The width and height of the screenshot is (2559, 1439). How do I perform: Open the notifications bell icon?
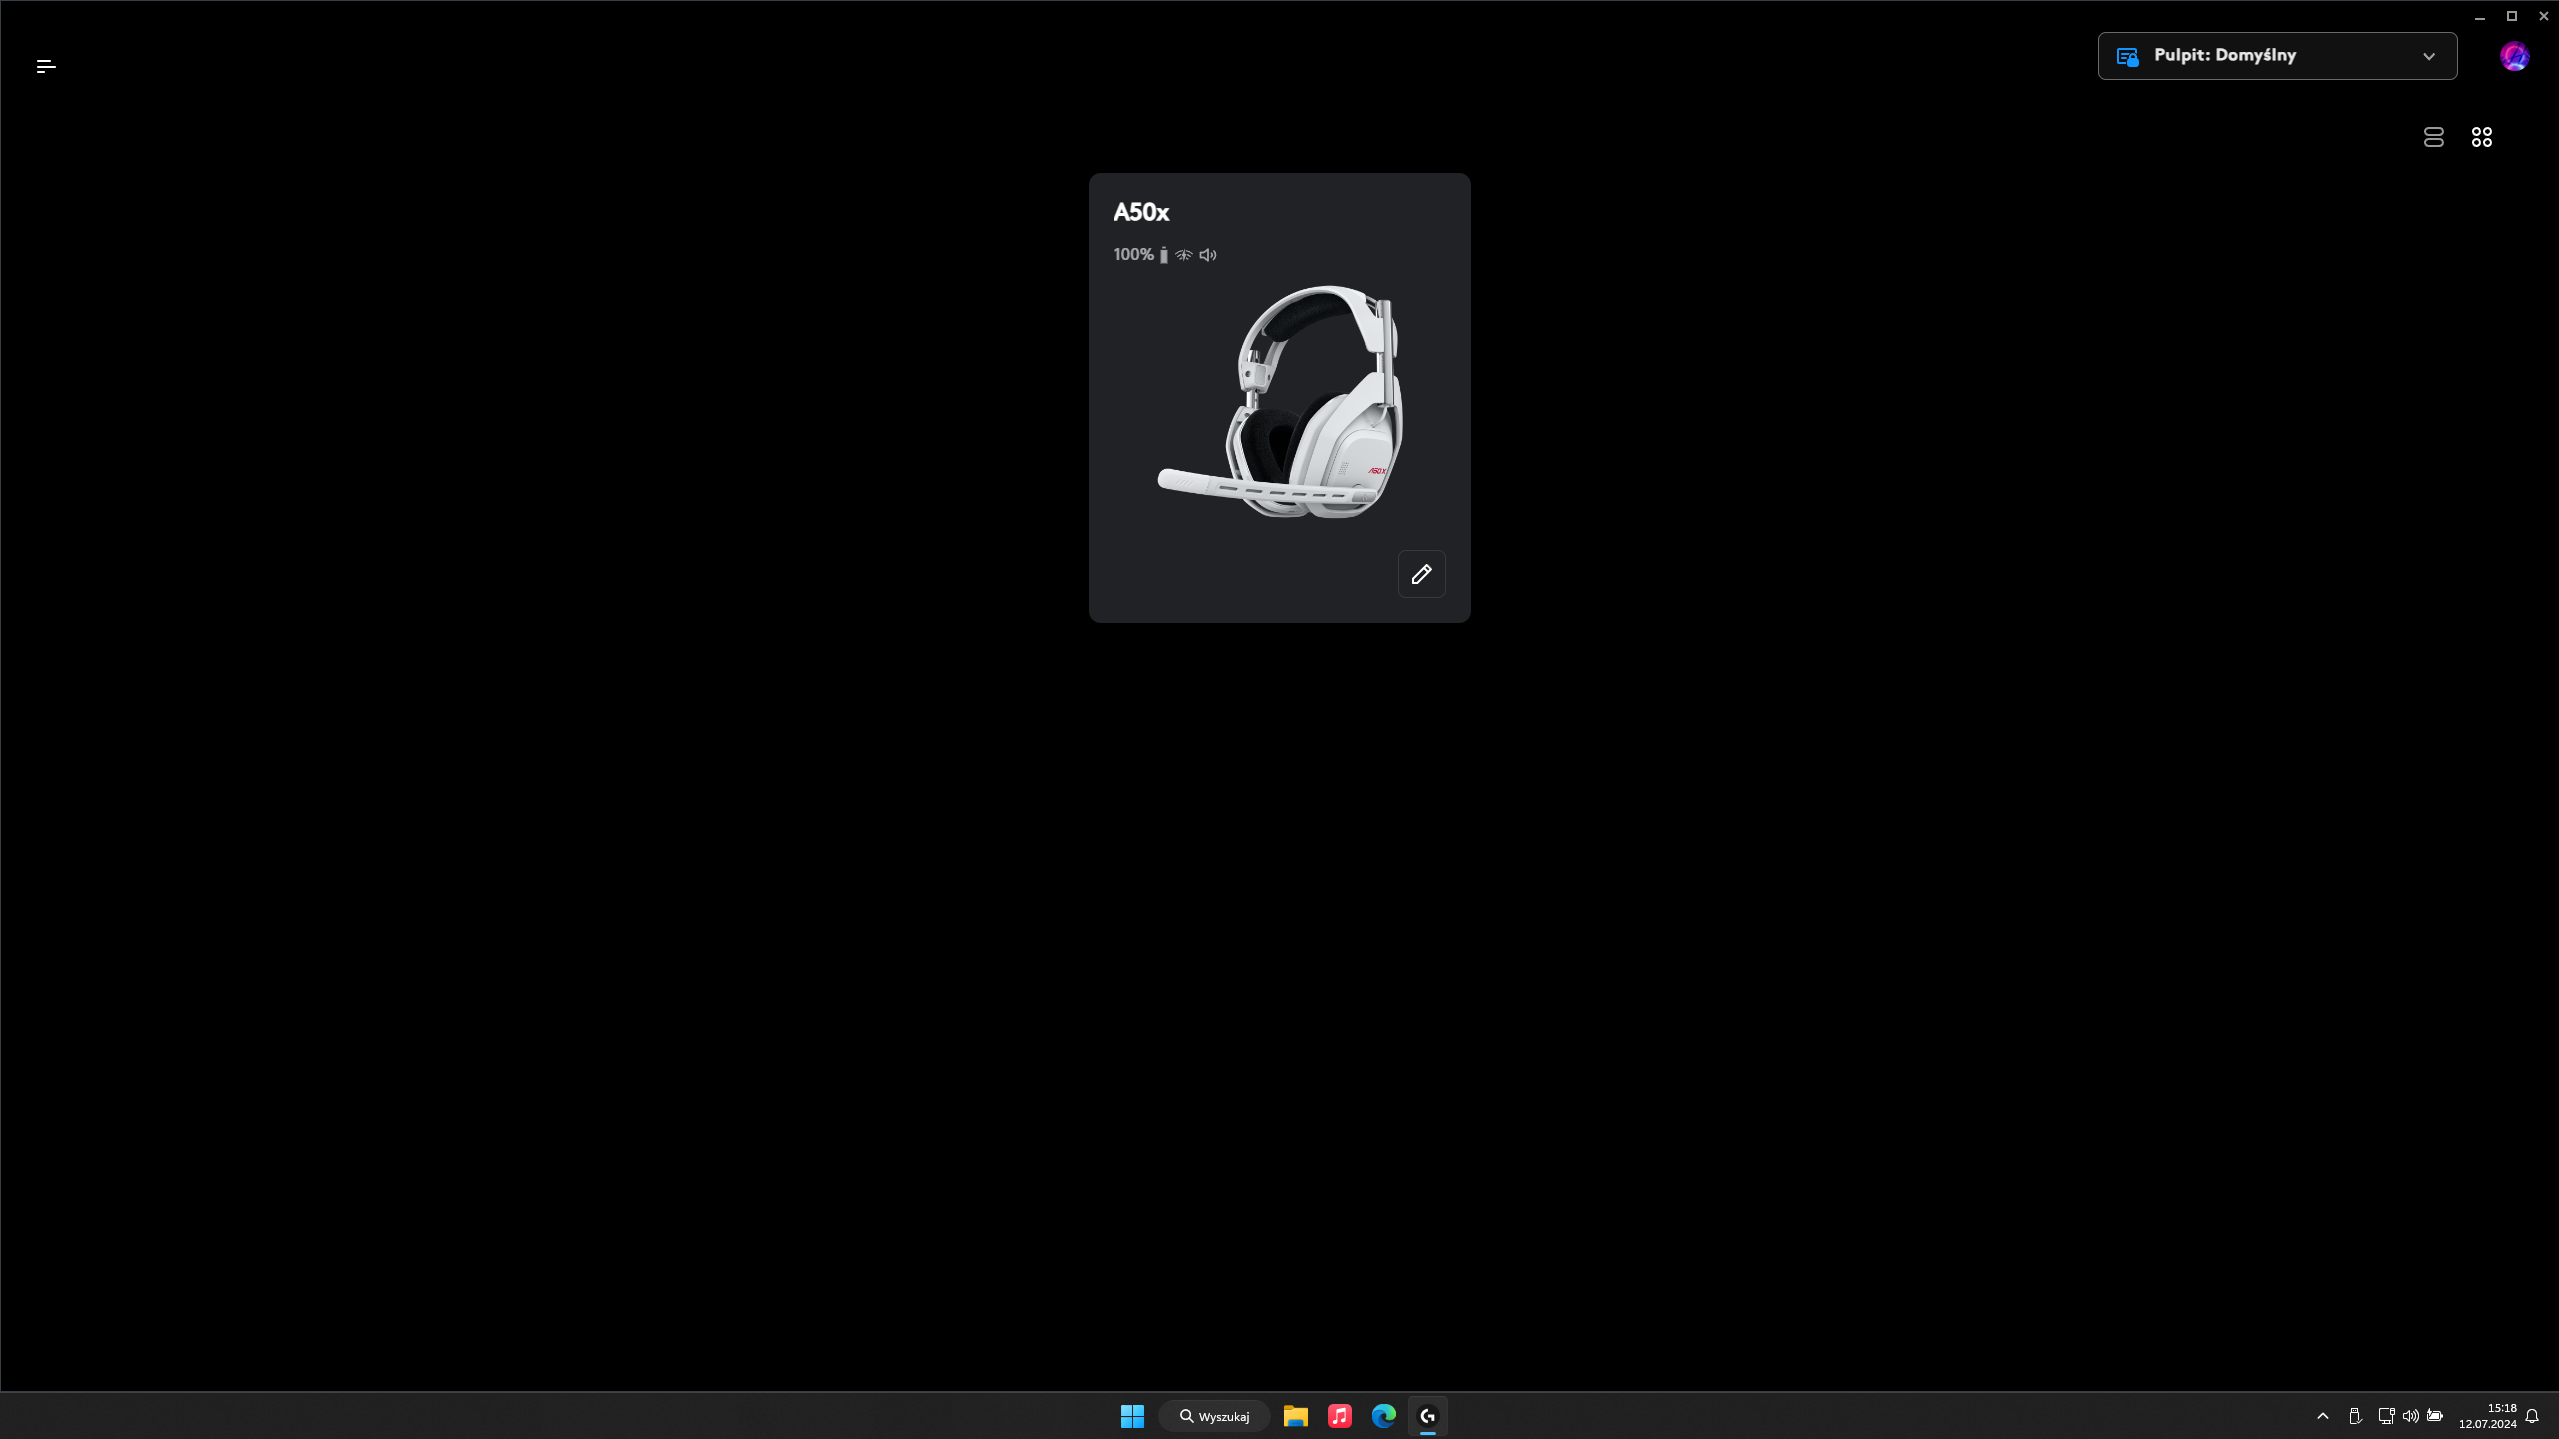2532,1416
